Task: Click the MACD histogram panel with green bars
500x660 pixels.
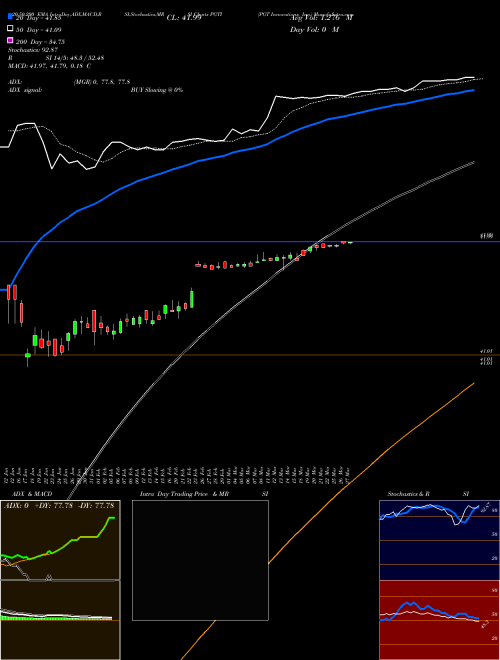Action: click(60, 620)
